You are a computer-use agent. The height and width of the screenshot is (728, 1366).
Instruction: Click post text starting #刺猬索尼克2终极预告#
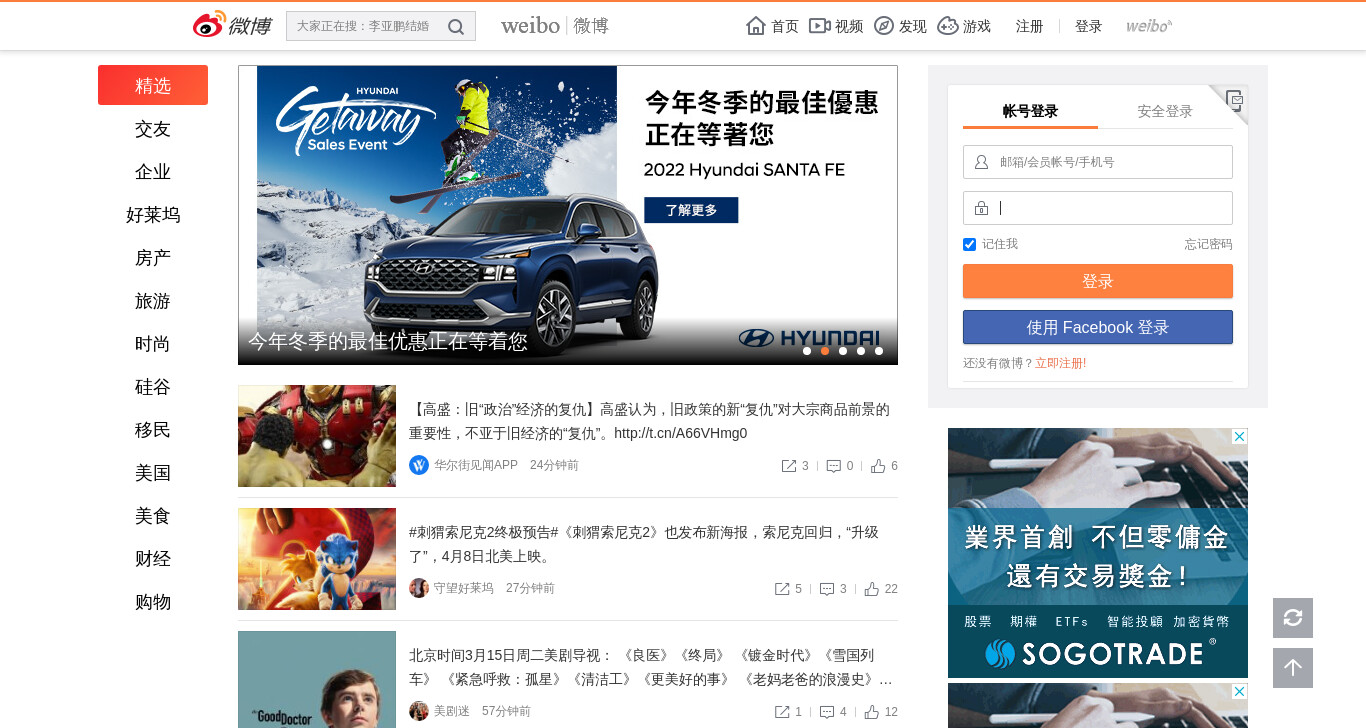pyautogui.click(x=644, y=544)
